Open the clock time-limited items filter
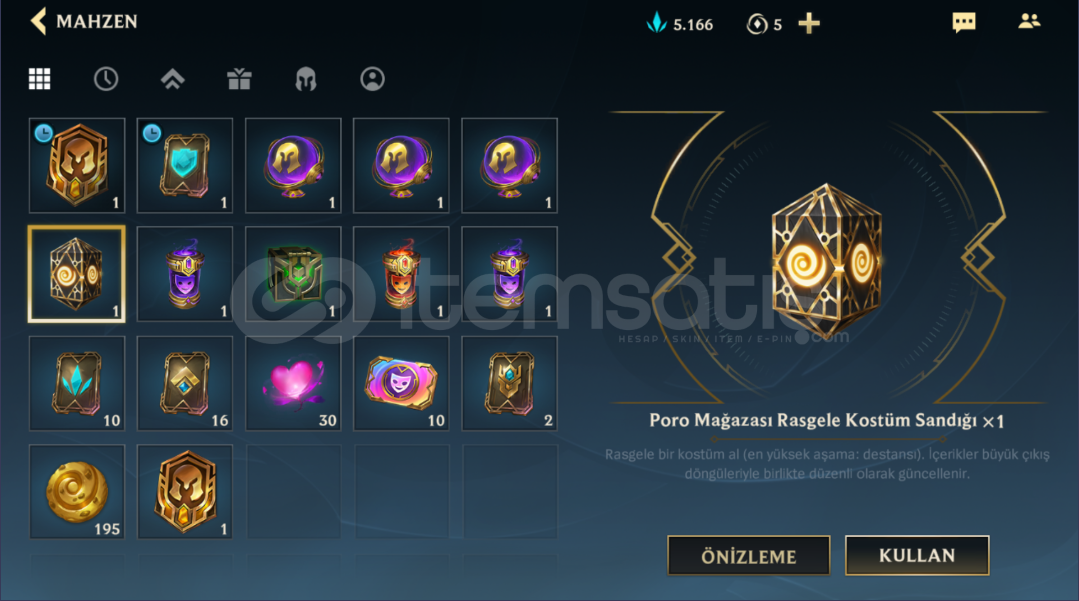This screenshot has height=601, width=1079. pyautogui.click(x=106, y=79)
